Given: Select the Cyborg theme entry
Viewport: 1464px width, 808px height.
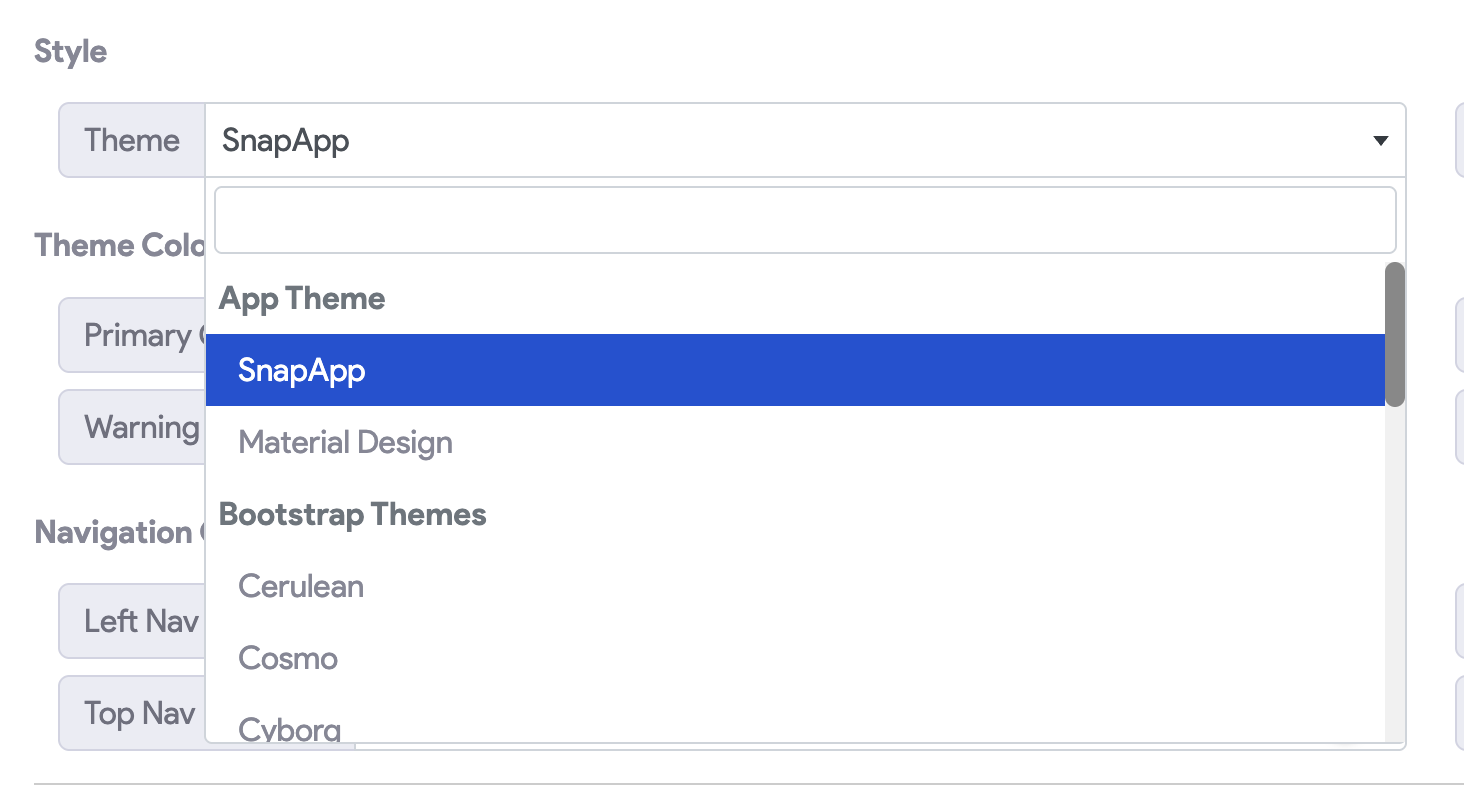Looking at the screenshot, I should 290,725.
